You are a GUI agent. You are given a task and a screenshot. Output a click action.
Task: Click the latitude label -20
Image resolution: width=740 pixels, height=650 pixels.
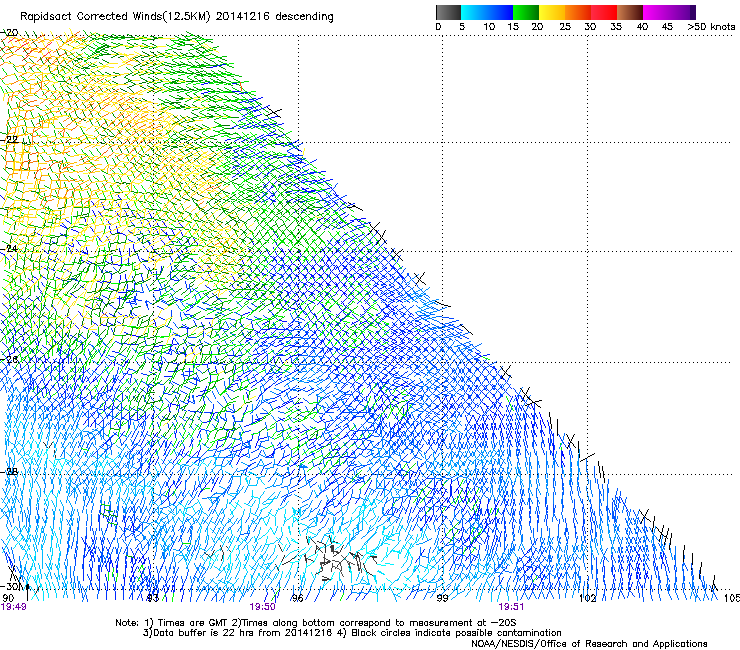click(11, 33)
